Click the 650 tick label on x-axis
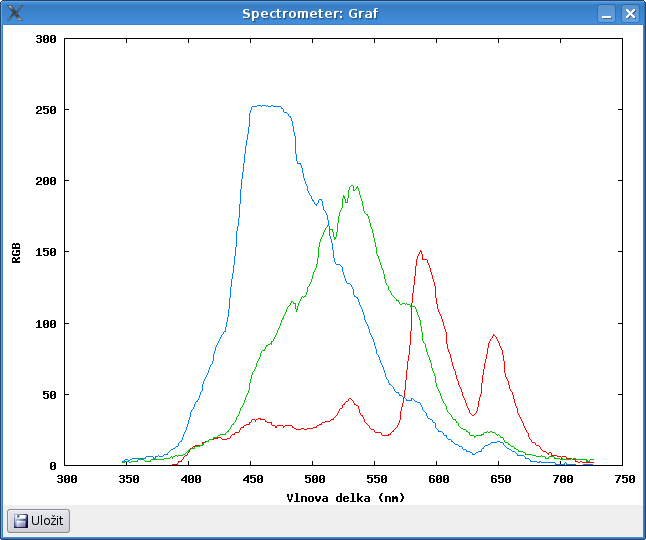The height and width of the screenshot is (540, 646). (x=499, y=480)
